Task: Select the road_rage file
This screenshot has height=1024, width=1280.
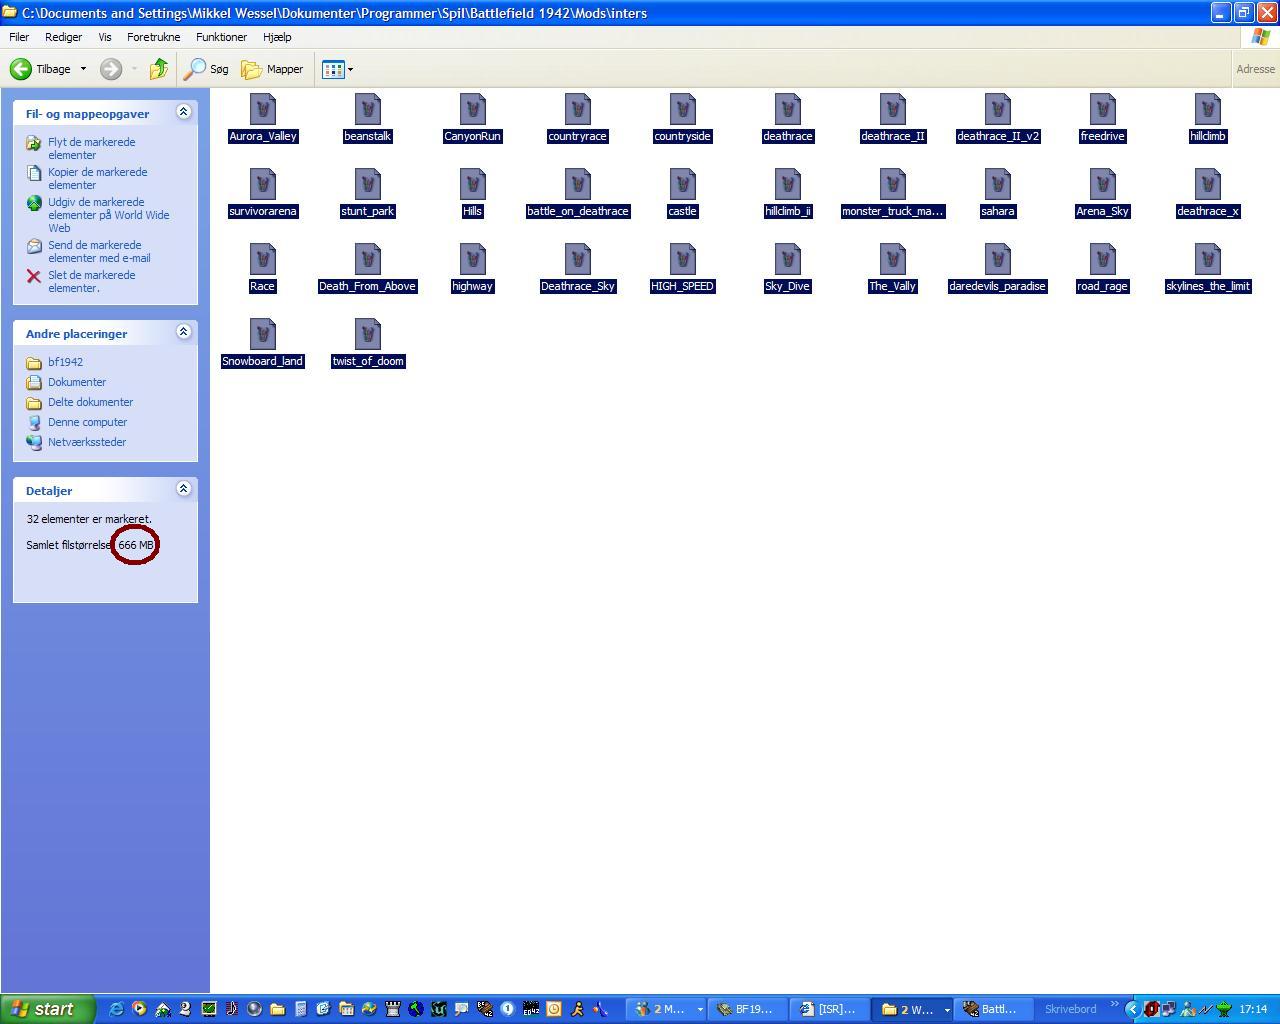Action: pyautogui.click(x=1102, y=268)
